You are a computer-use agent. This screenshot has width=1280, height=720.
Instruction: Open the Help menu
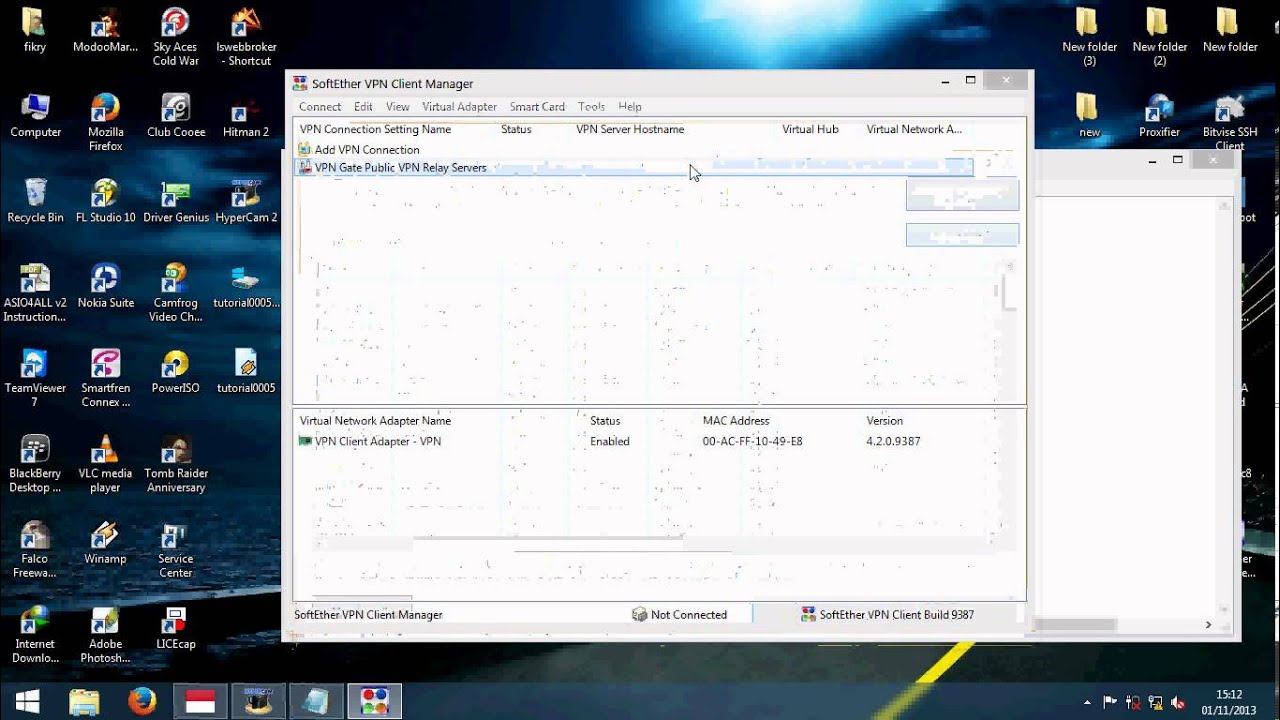click(x=630, y=107)
